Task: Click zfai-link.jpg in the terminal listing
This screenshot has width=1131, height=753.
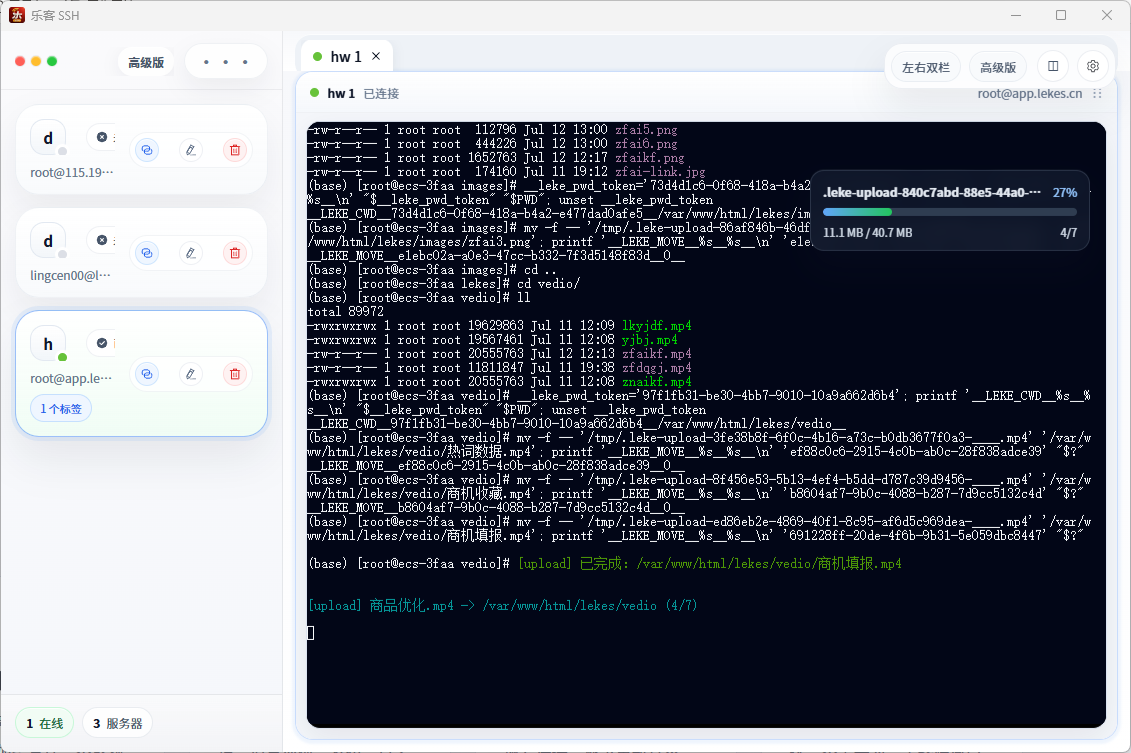Action: point(660,172)
